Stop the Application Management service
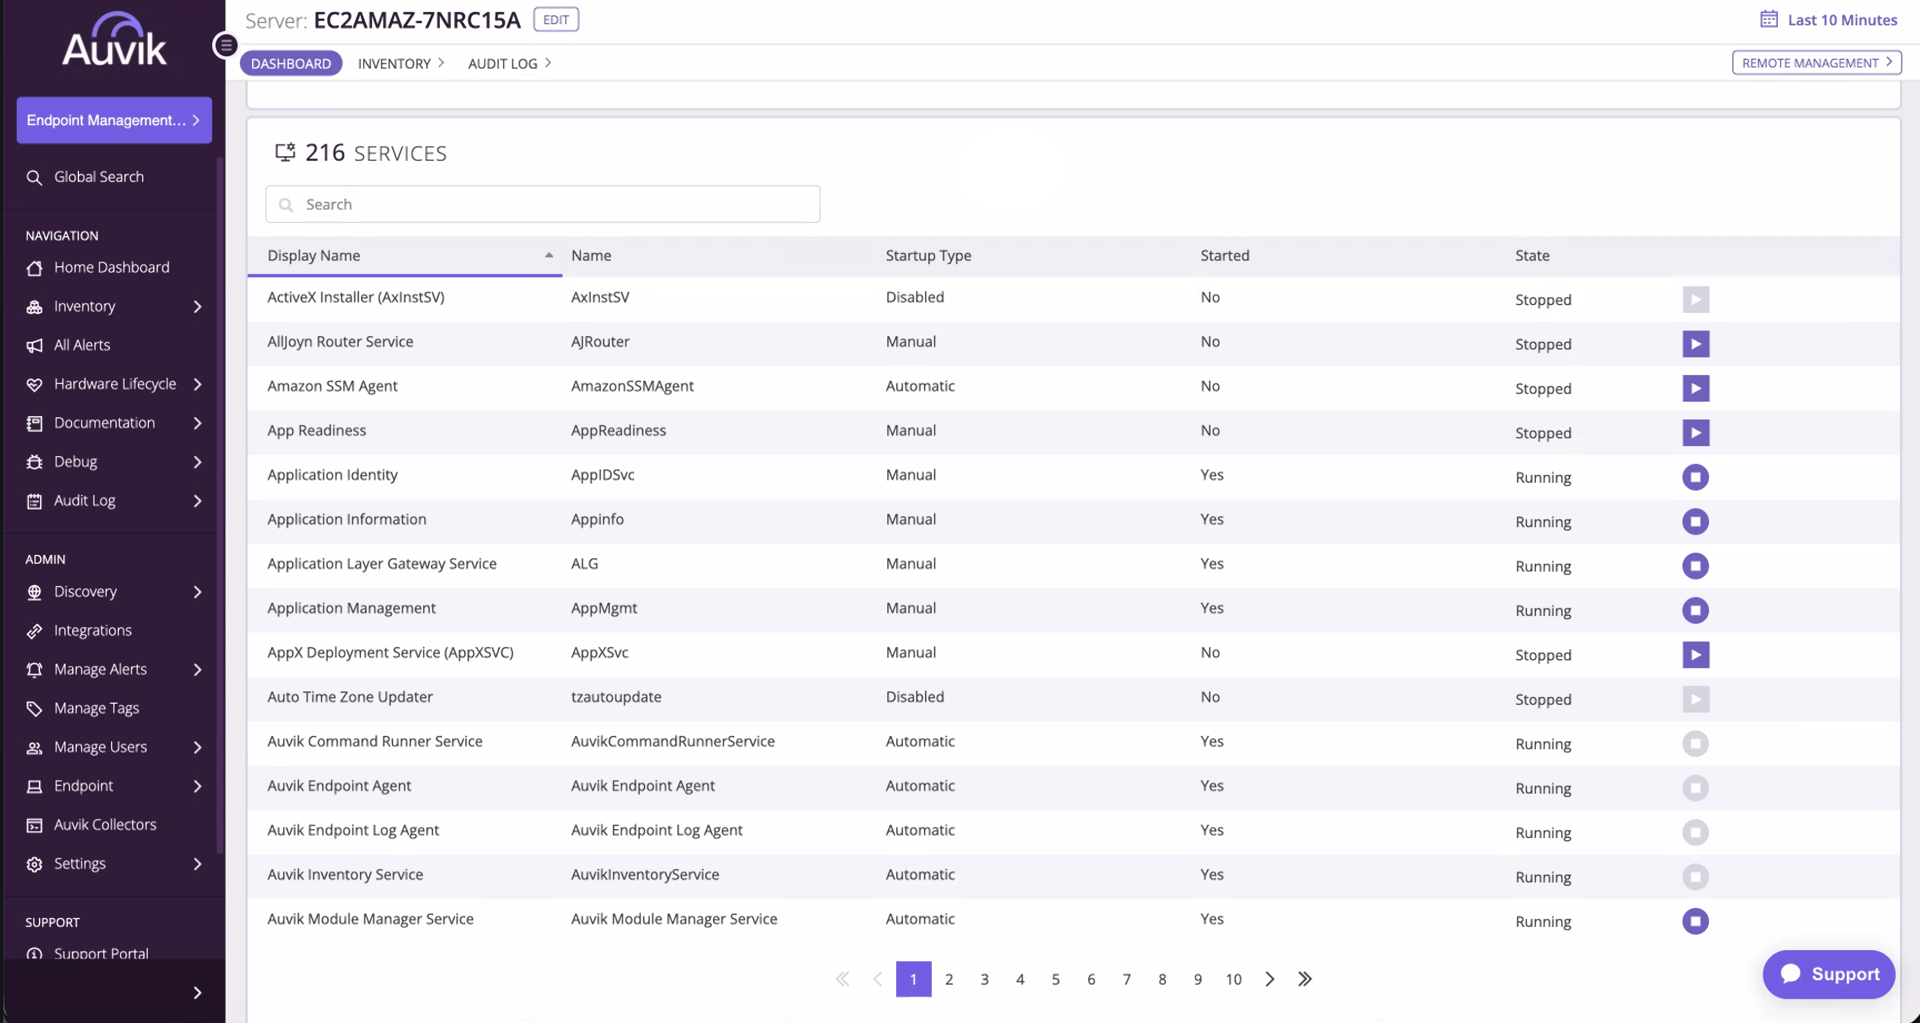1920x1023 pixels. (x=1695, y=610)
